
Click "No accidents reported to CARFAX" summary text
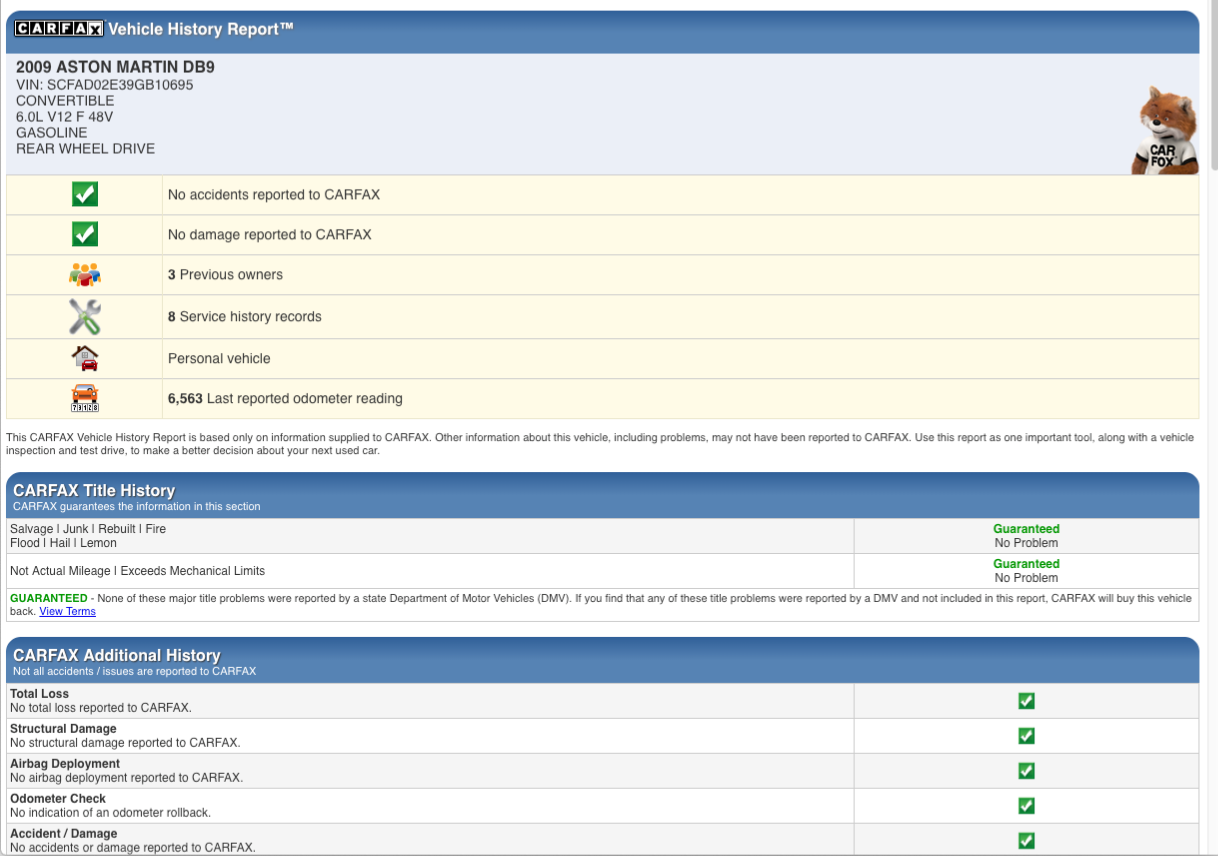274,195
